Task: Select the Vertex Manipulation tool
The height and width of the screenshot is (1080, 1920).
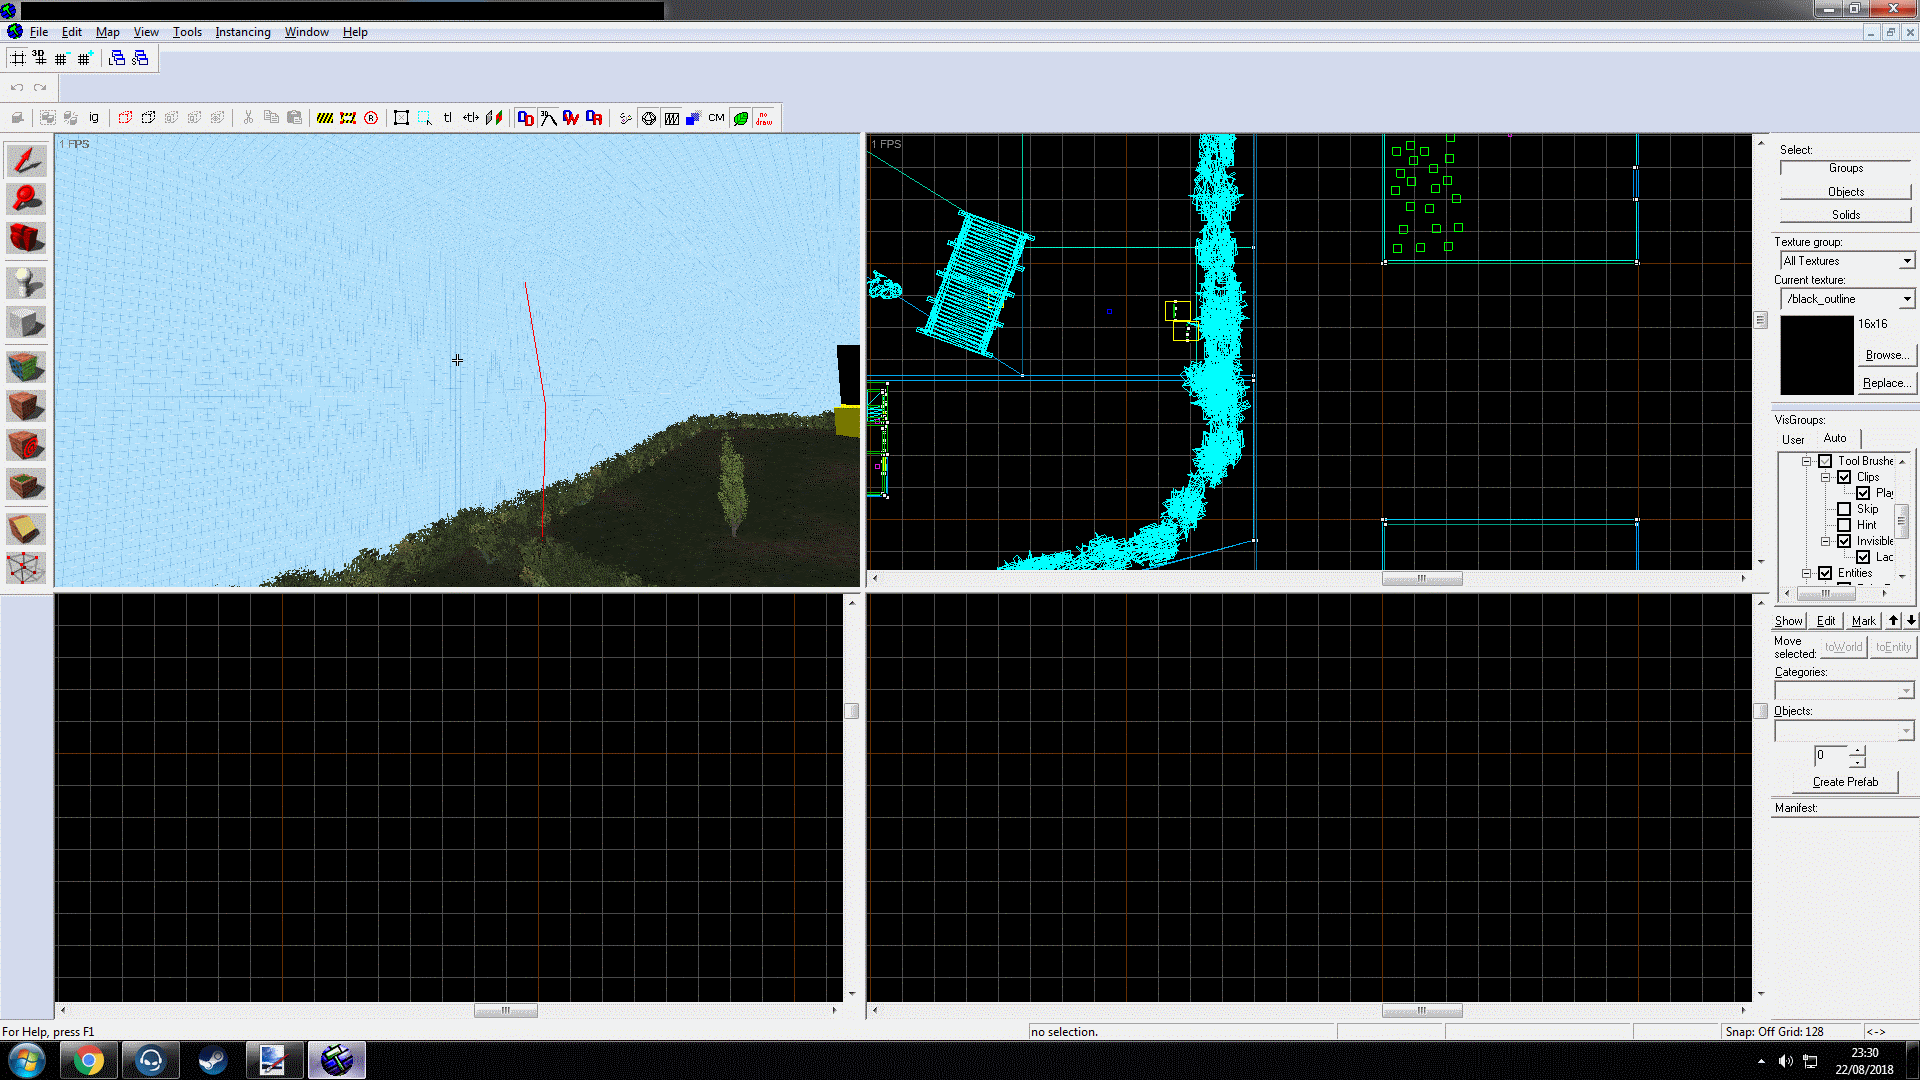Action: (26, 568)
